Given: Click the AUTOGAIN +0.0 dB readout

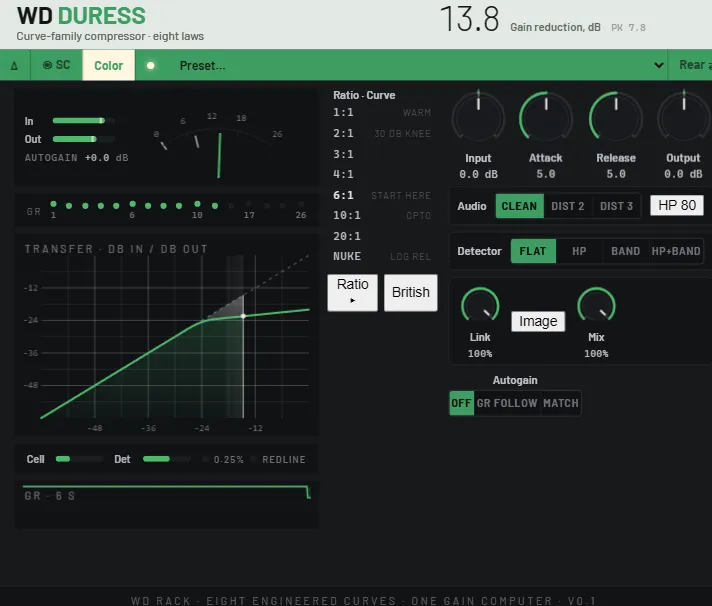Looking at the screenshot, I should (76, 158).
